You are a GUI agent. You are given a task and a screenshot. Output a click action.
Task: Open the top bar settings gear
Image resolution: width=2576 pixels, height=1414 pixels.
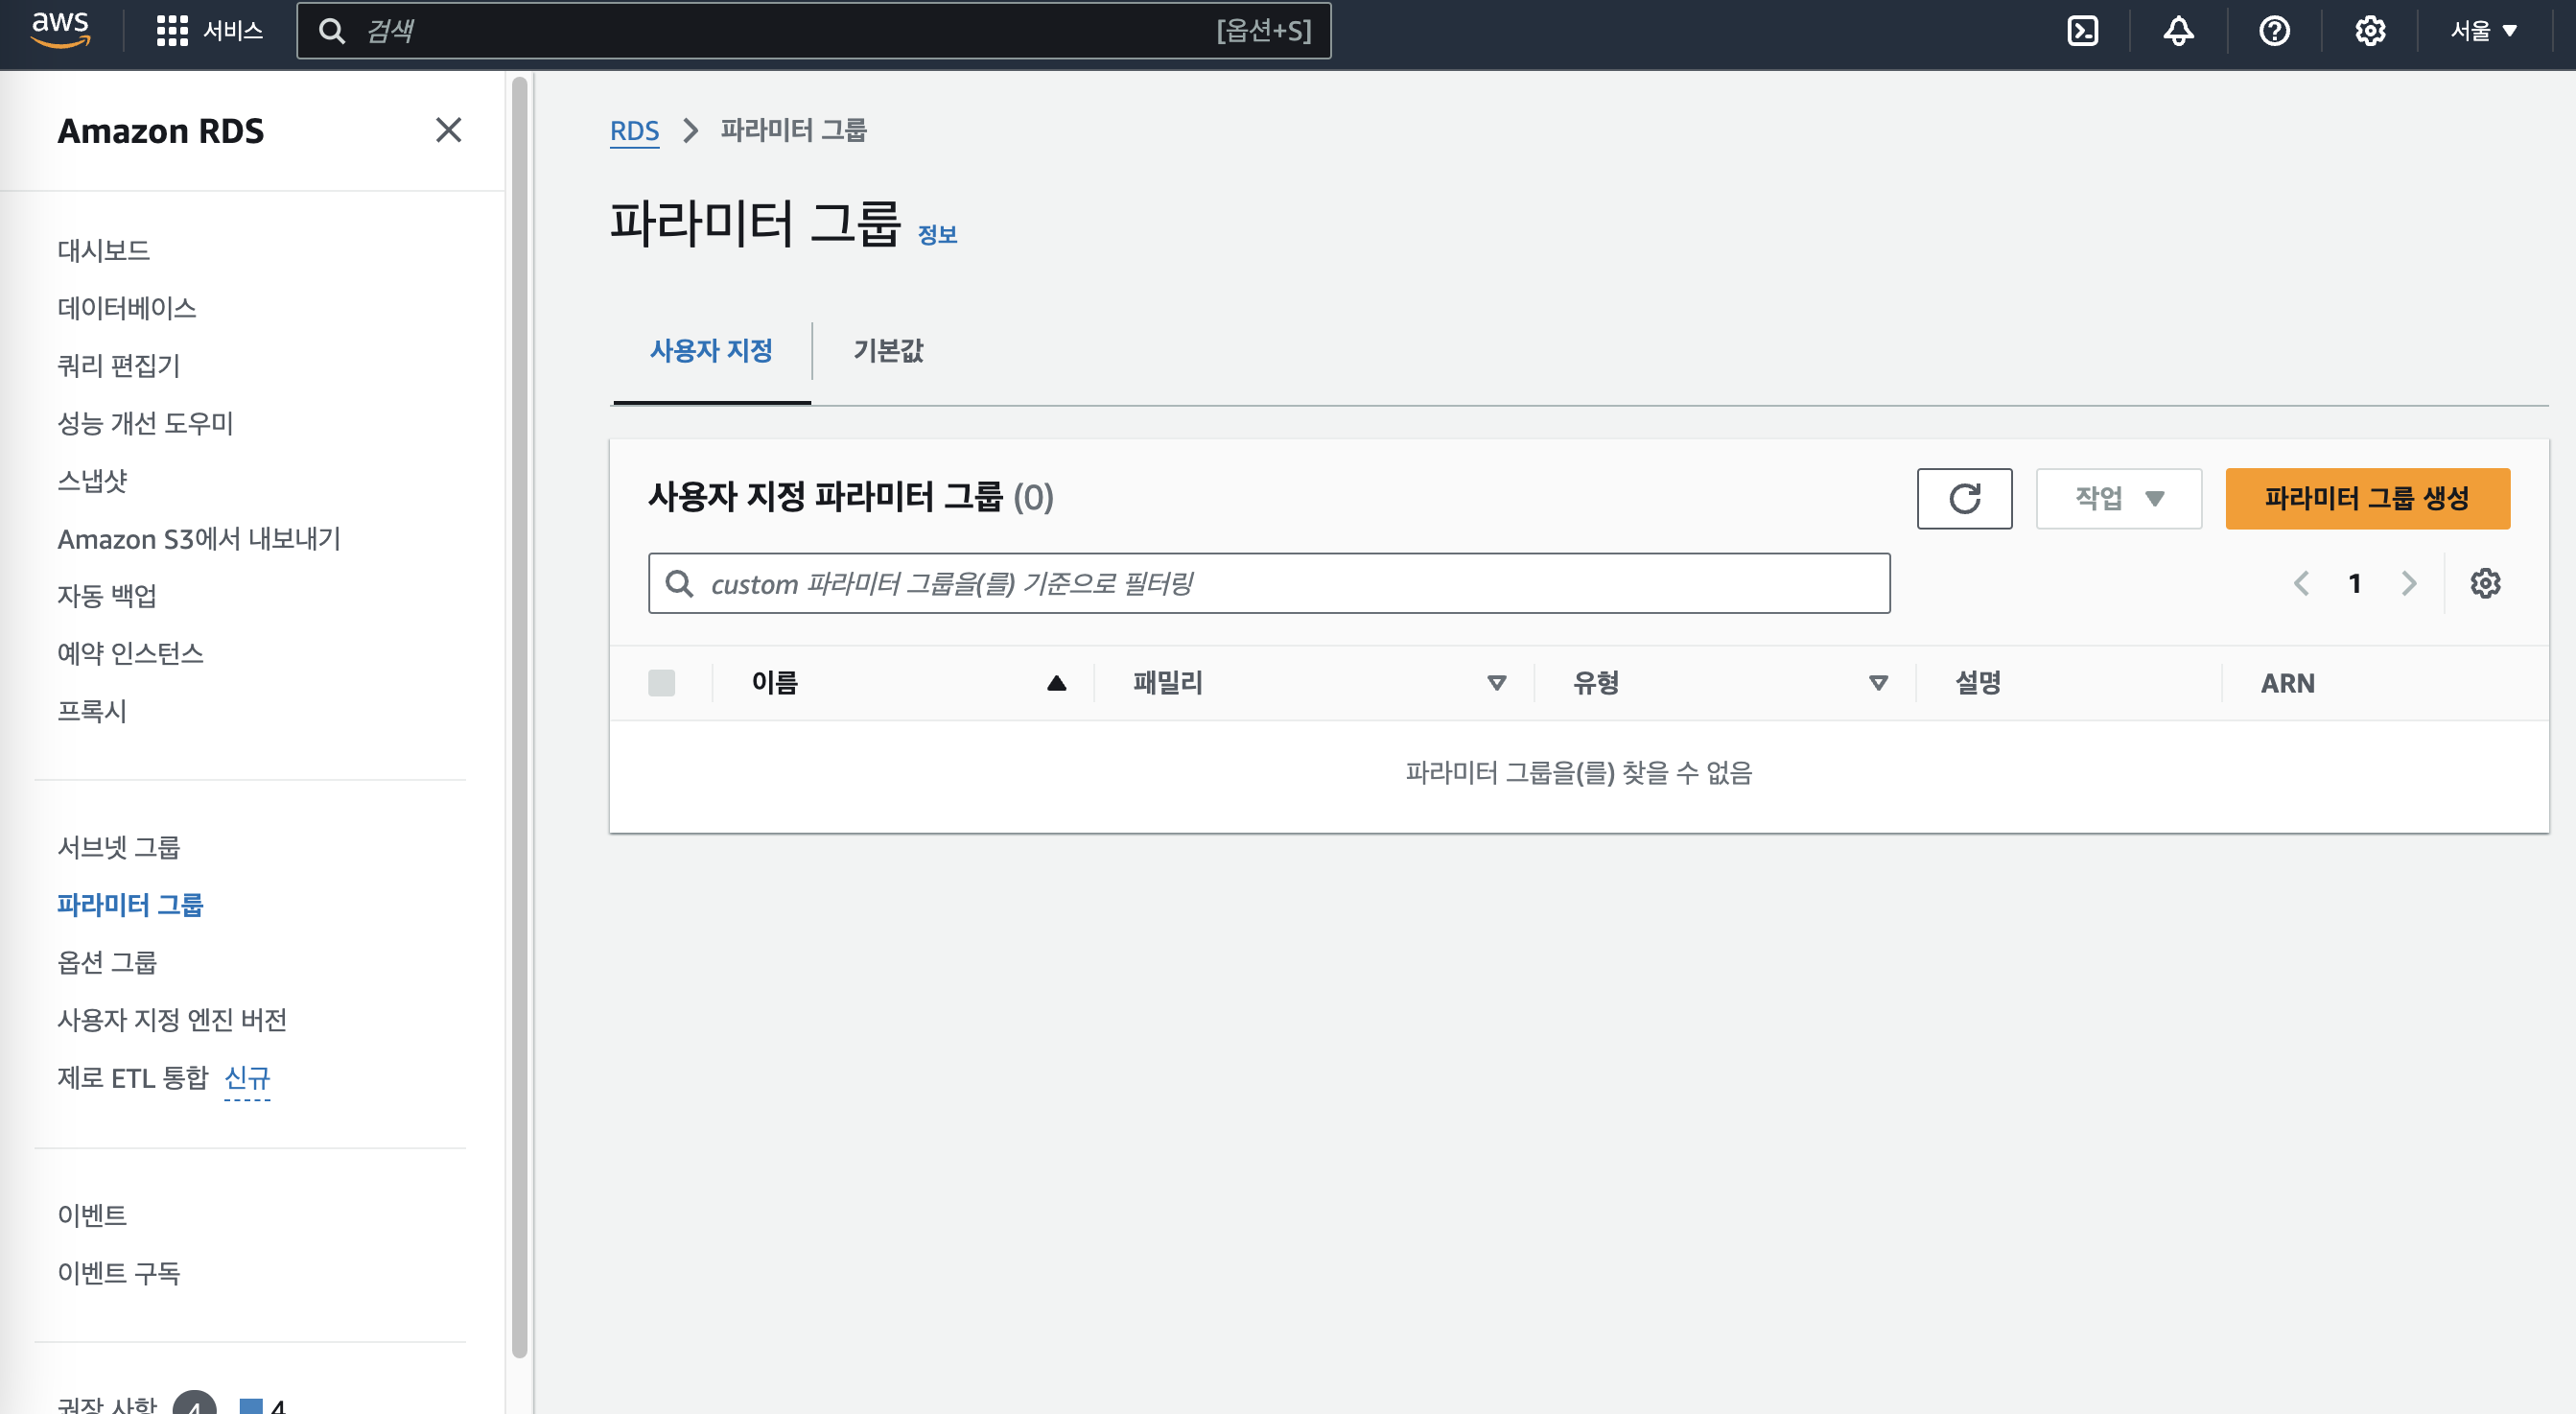coord(2369,31)
